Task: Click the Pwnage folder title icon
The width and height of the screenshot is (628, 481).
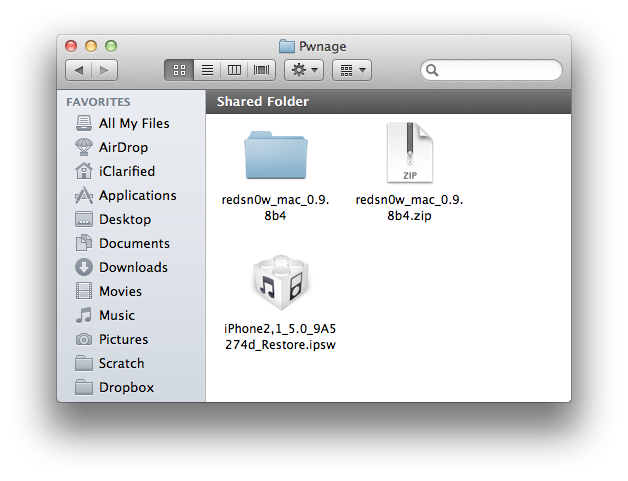Action: click(287, 46)
